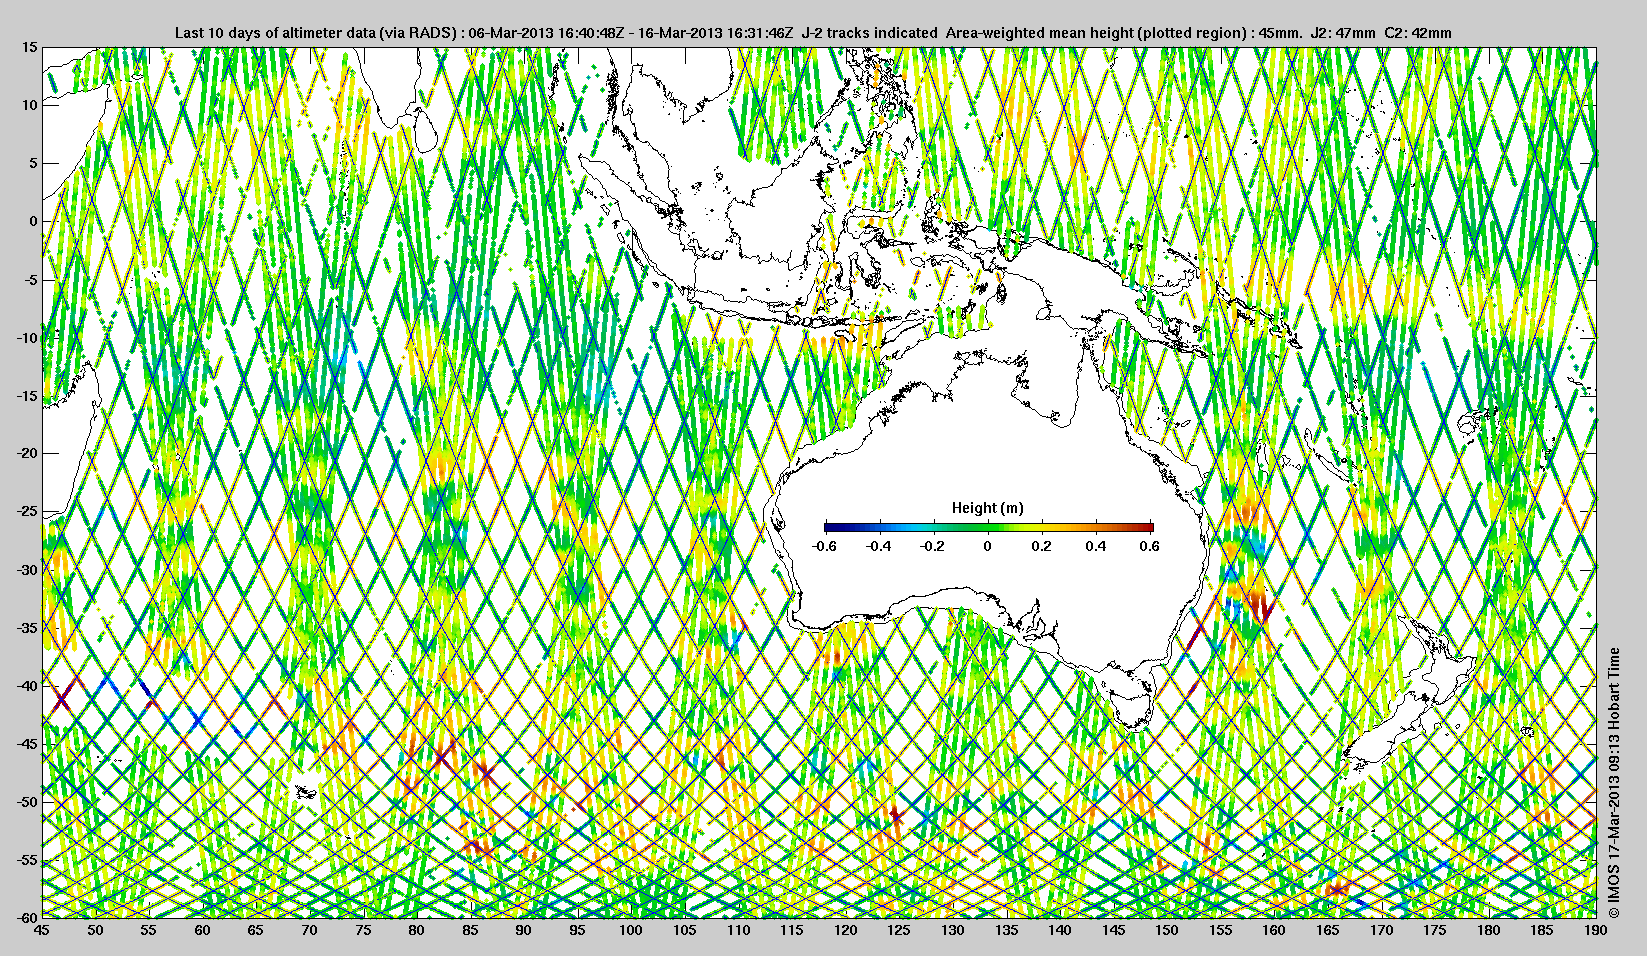Click longitude axis label 190
This screenshot has width=1647, height=956.
[1595, 931]
